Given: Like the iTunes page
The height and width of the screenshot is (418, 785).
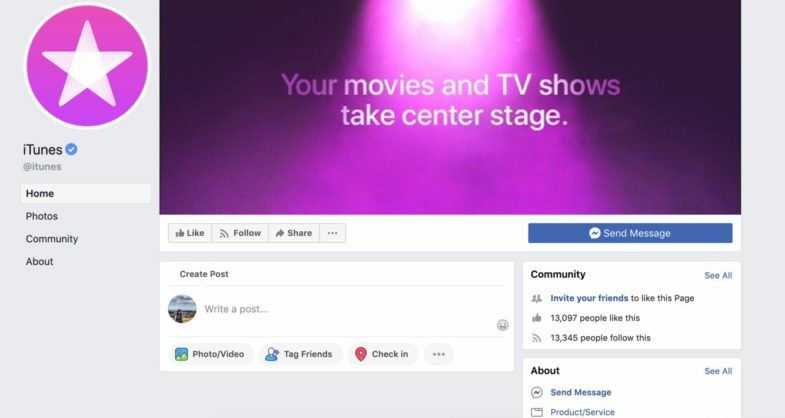Looking at the screenshot, I should click(190, 233).
